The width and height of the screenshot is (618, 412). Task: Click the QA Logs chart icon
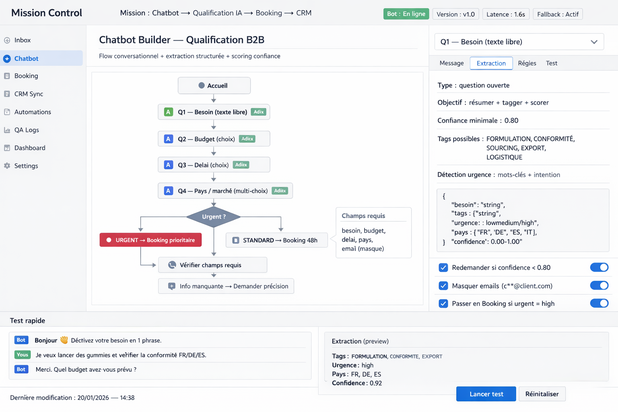(8, 130)
